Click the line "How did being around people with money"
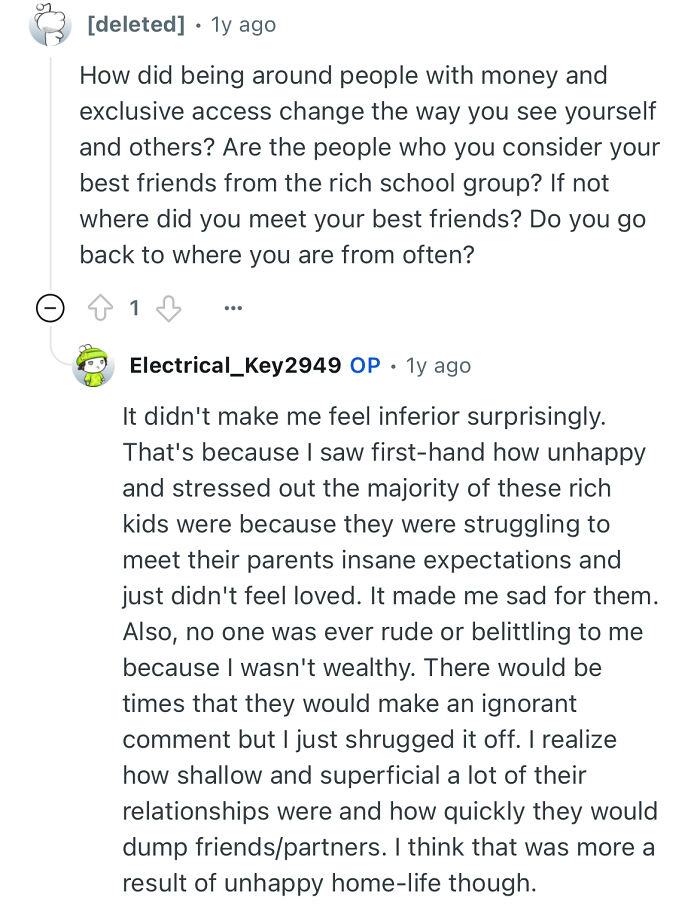700x910 pixels. (x=343, y=75)
